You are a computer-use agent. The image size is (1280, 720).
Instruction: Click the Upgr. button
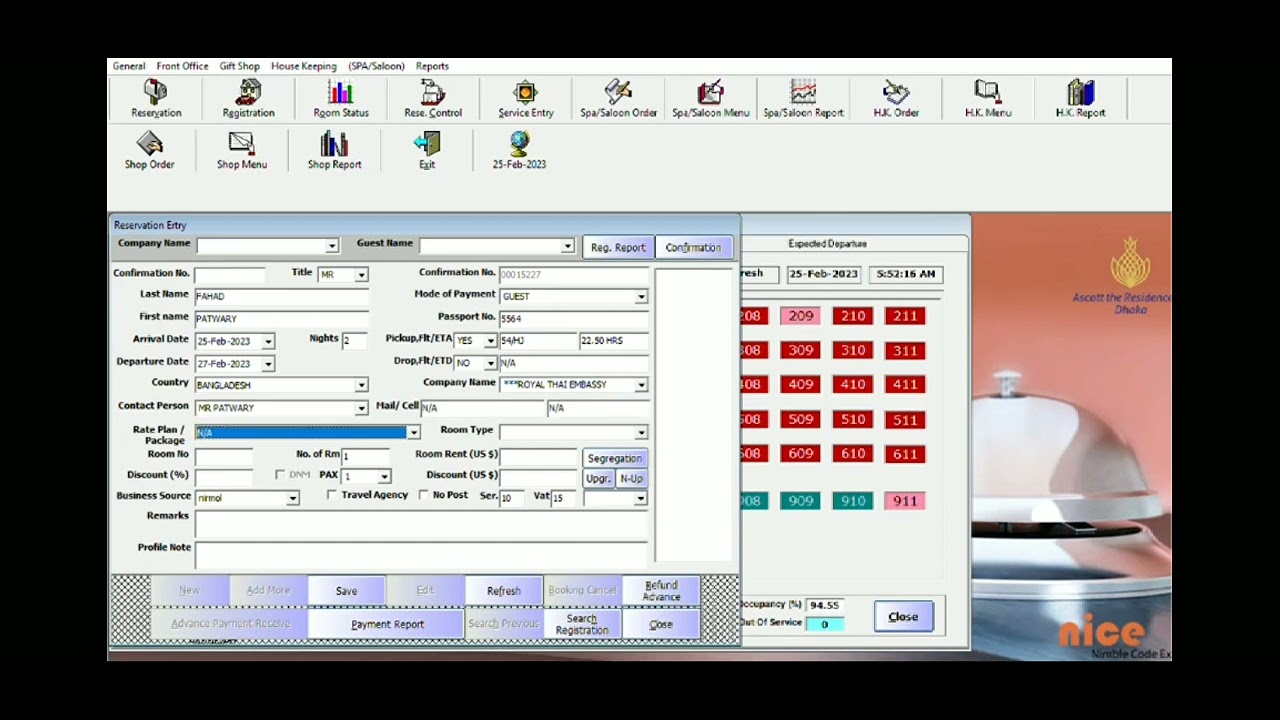597,479
